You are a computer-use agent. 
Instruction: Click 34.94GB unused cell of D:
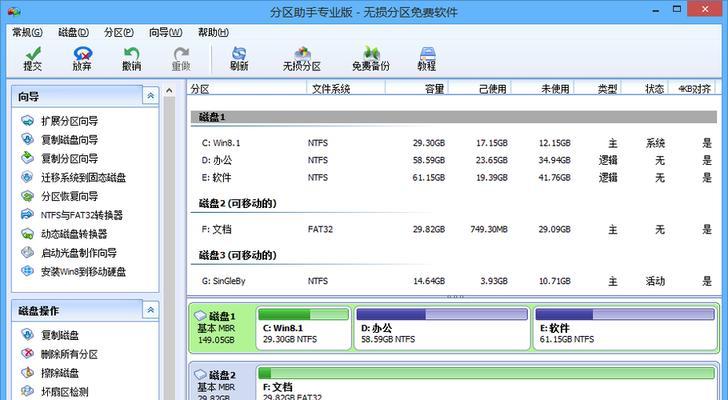554,160
